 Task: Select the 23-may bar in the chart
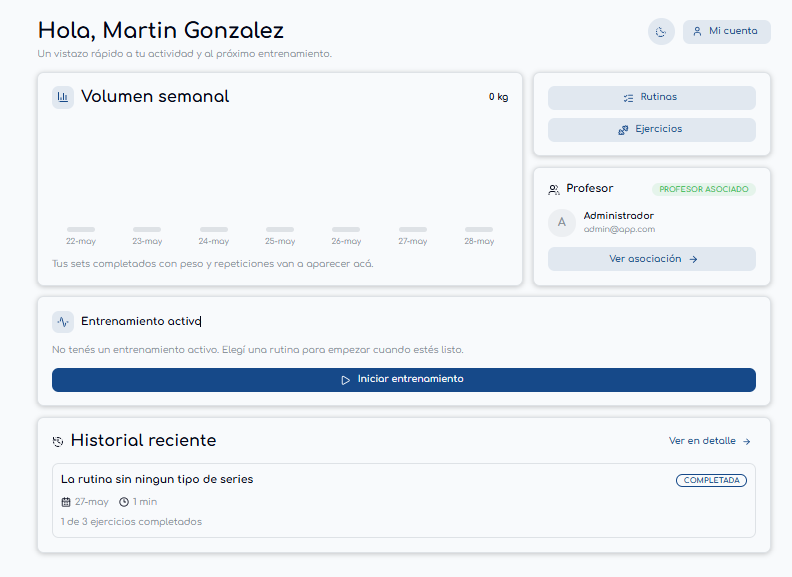147,229
